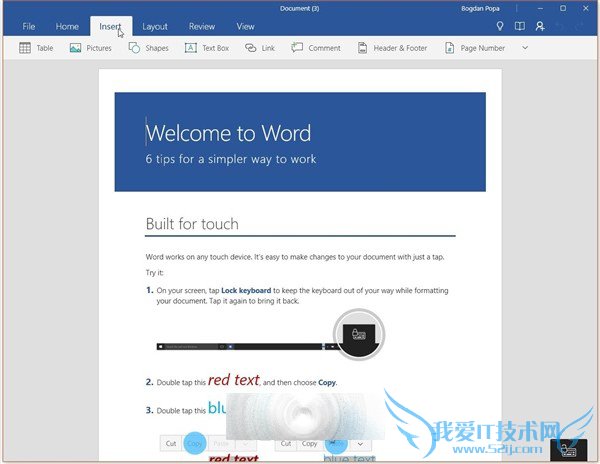Image resolution: width=600 pixels, height=464 pixels.
Task: Click the "Welcome to Word" title text
Action: click(x=228, y=133)
